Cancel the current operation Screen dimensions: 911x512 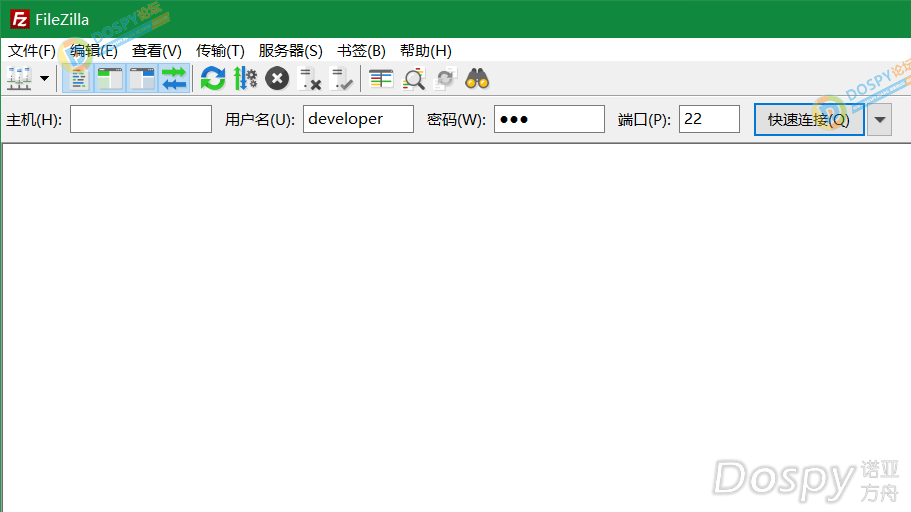pos(277,78)
